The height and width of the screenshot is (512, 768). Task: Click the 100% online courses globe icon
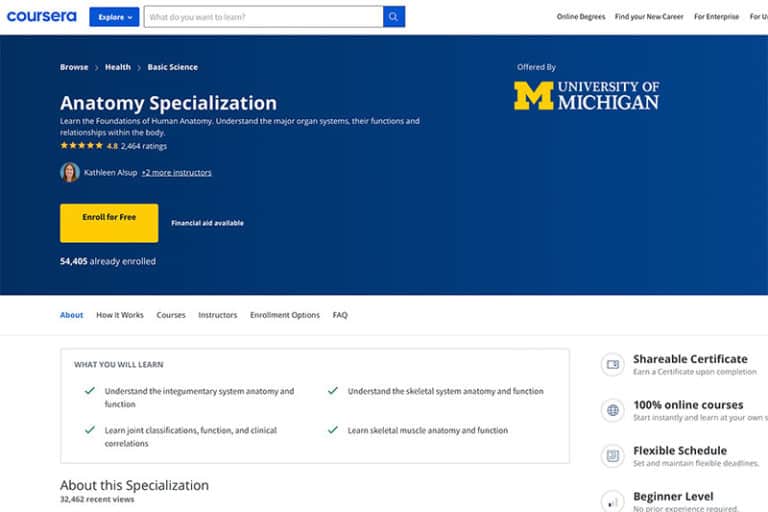612,410
